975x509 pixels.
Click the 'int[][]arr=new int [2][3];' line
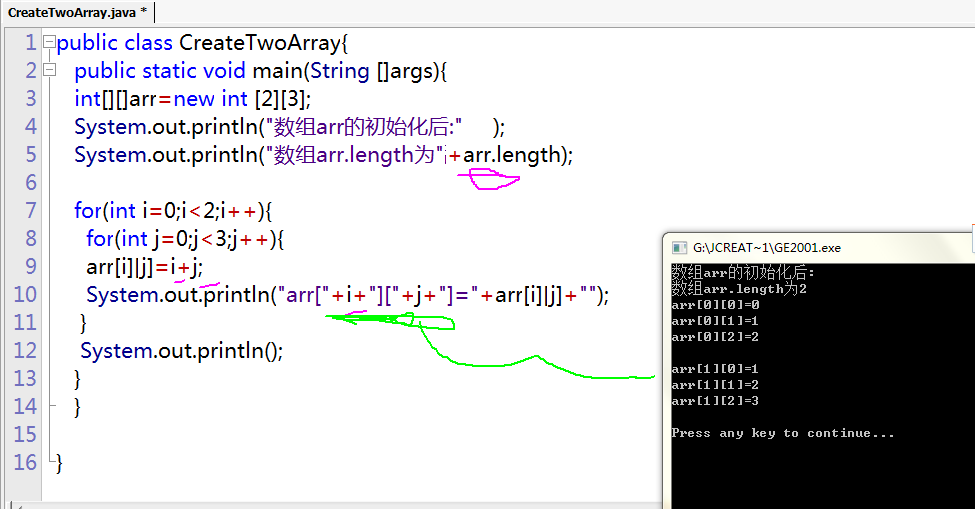[x=193, y=99]
